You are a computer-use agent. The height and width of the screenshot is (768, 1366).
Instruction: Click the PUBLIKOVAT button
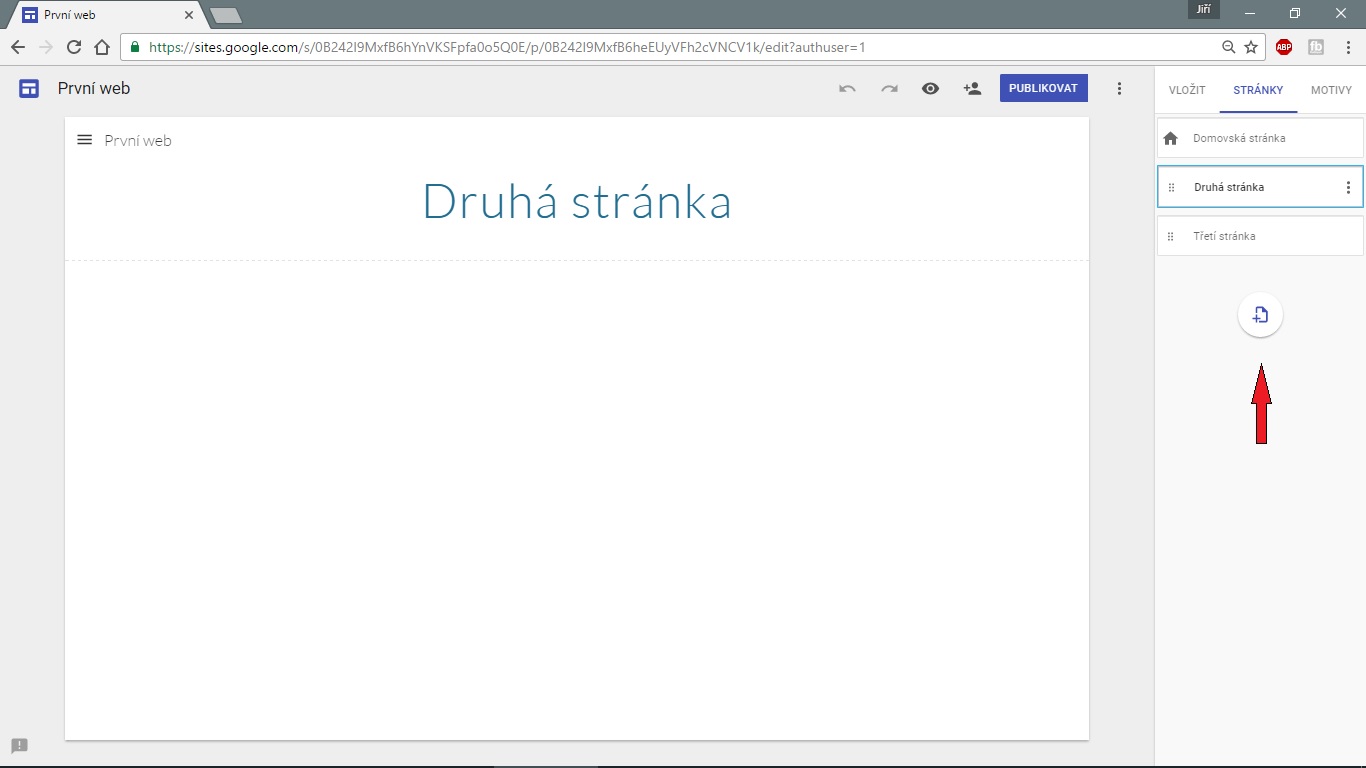tap(1044, 88)
